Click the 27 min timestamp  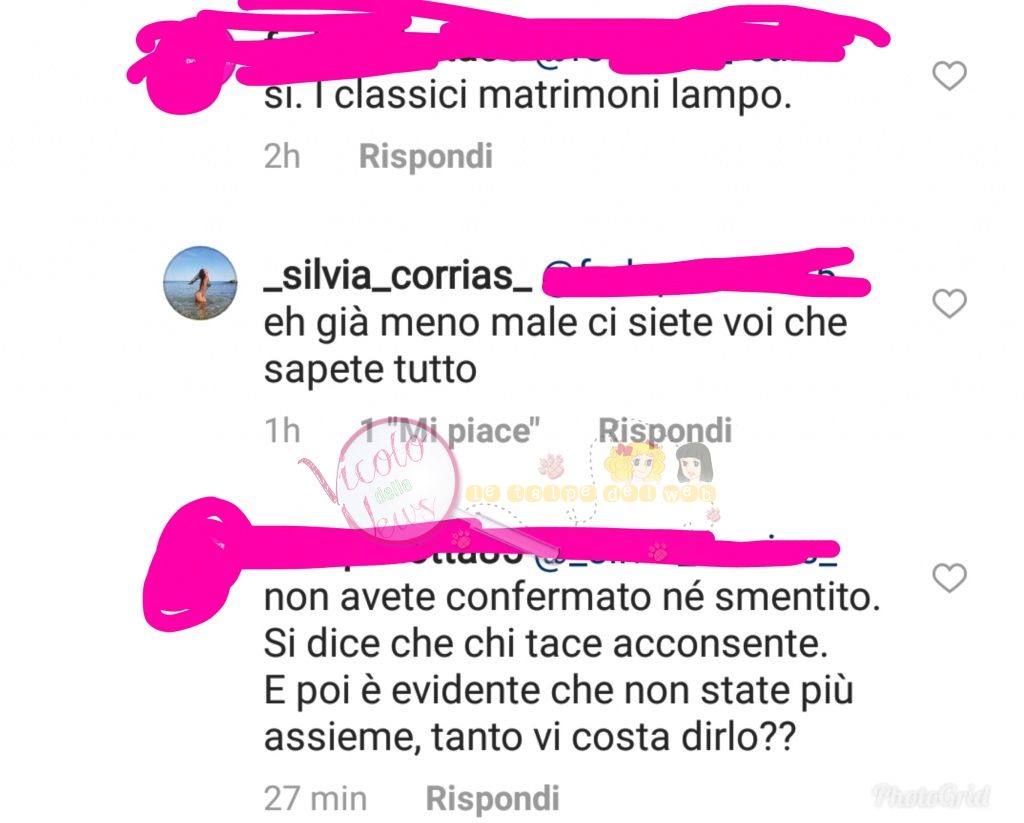tap(315, 798)
